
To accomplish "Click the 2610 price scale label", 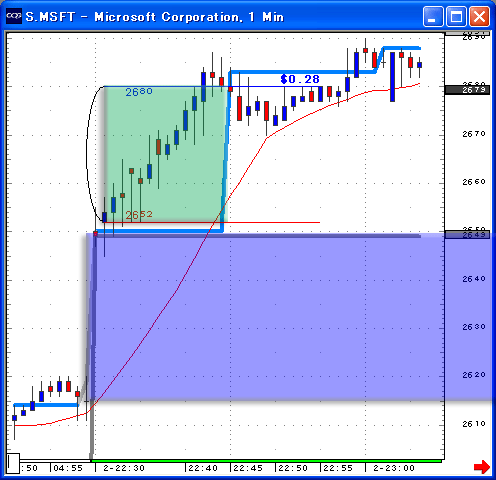I will click(x=474, y=424).
